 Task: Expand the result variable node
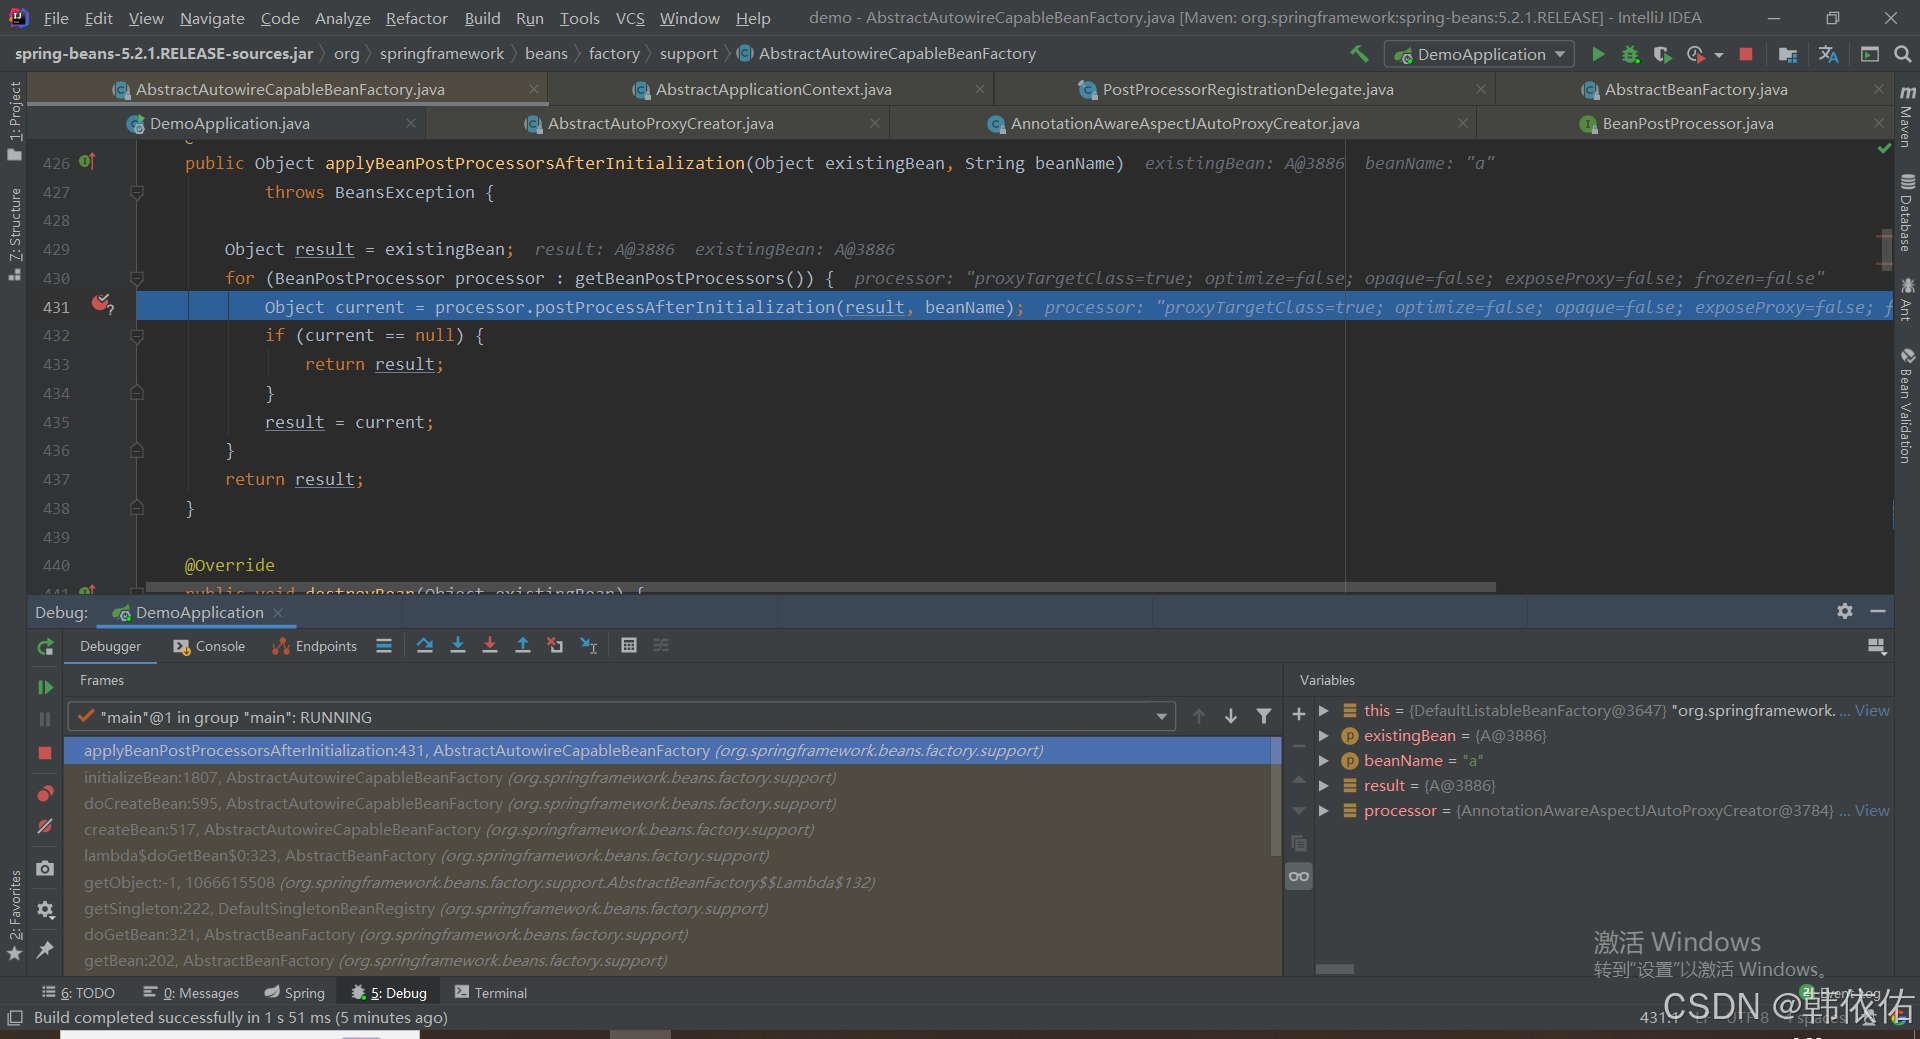pyautogui.click(x=1324, y=786)
